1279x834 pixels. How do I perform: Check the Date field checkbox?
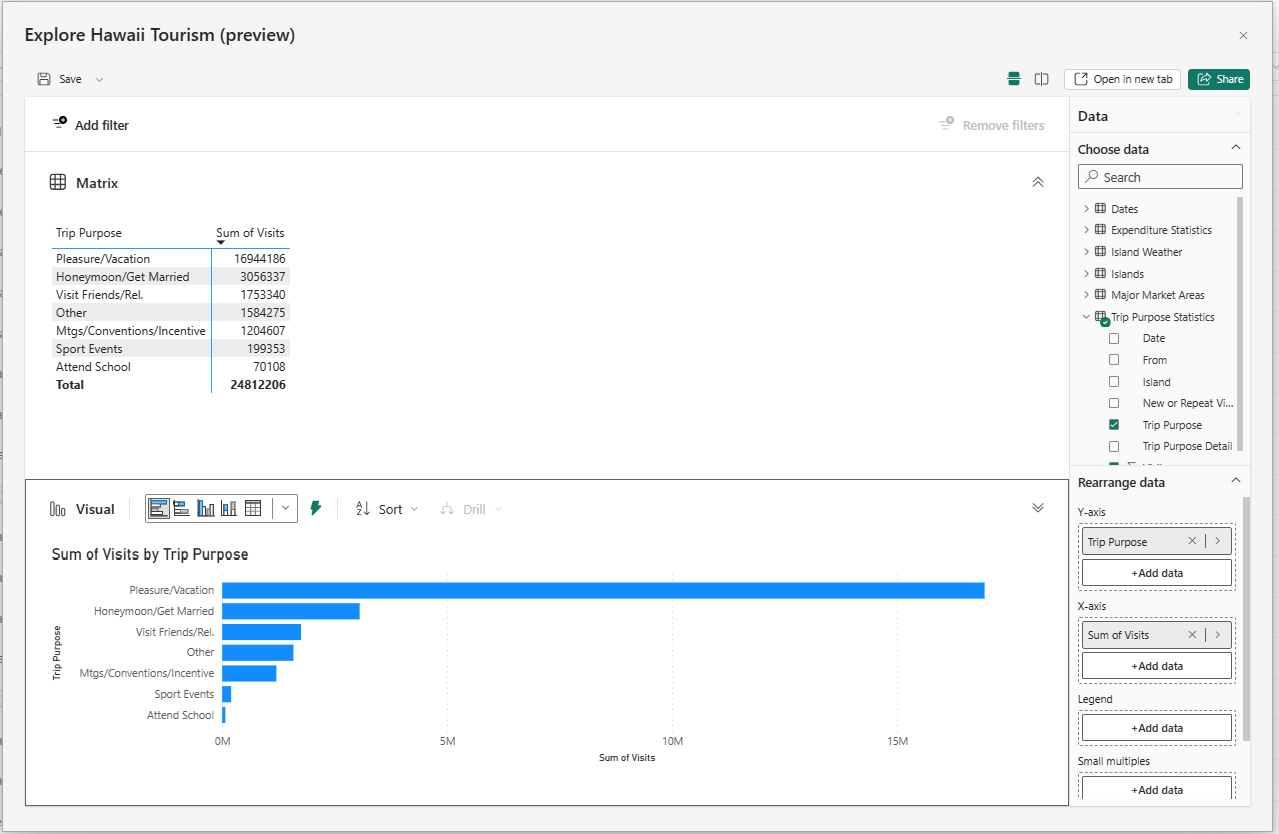1114,338
